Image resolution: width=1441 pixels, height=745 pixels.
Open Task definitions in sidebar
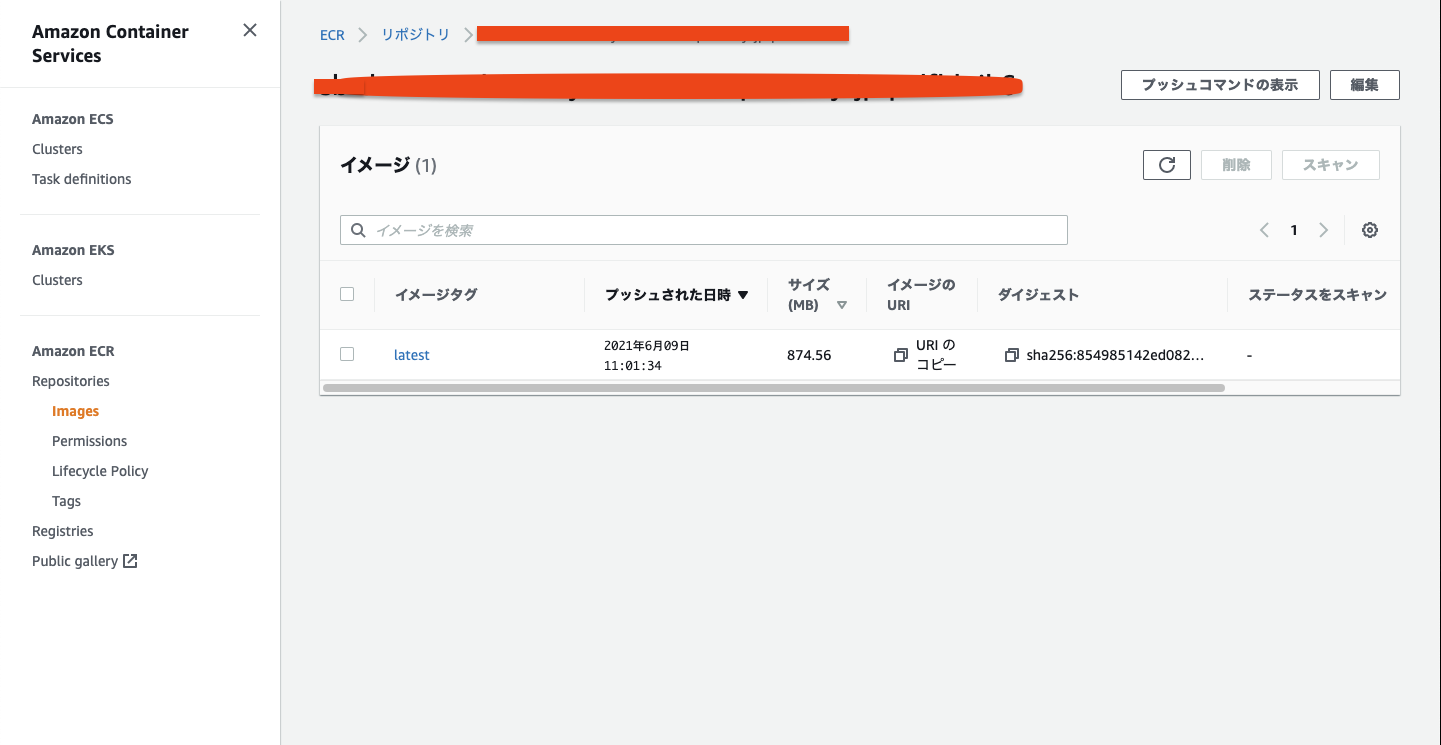[x=82, y=179]
